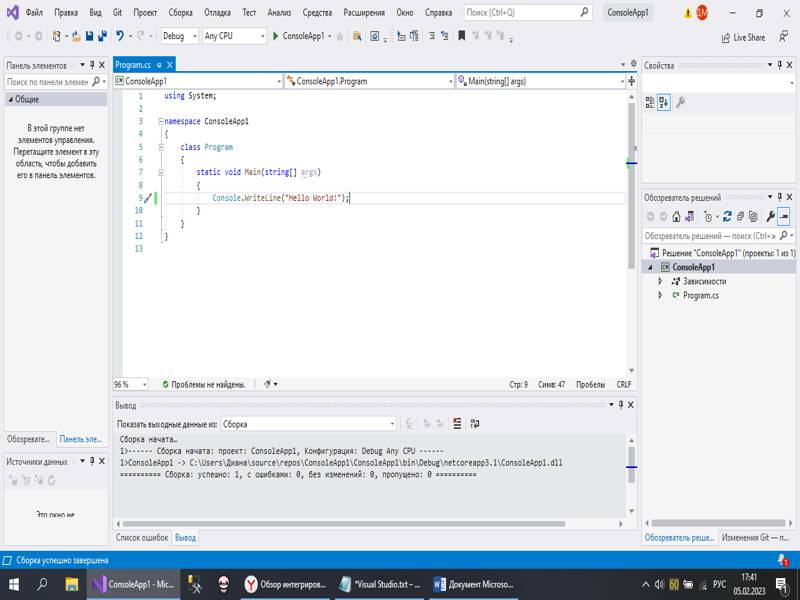Open the Сборка menu
This screenshot has width=800, height=600.
(x=180, y=13)
